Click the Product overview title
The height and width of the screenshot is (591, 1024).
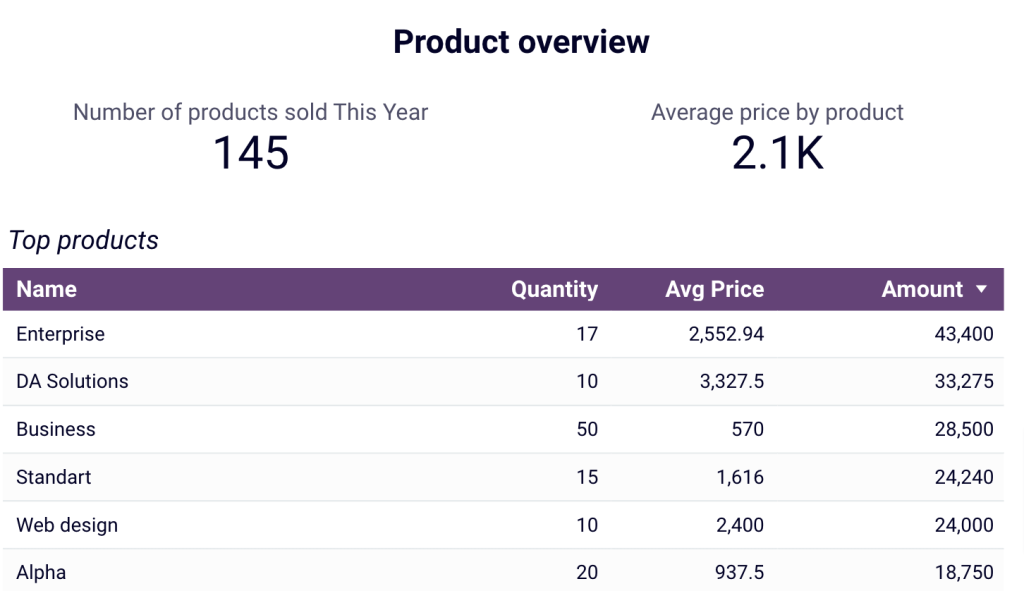pos(521,41)
